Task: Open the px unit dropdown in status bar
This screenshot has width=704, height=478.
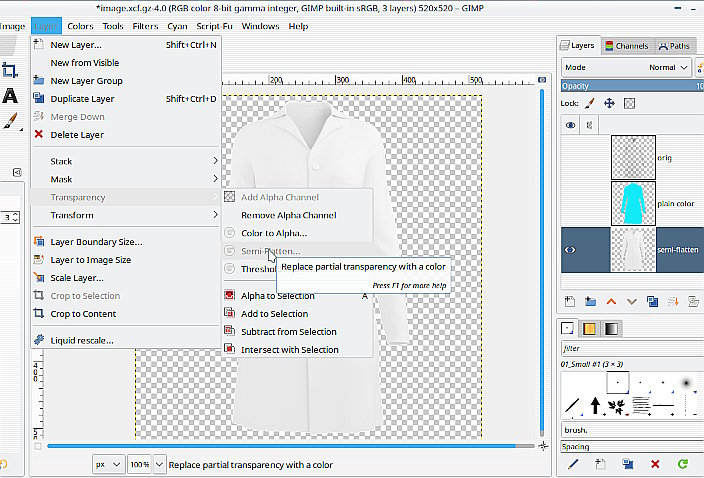Action: (x=108, y=465)
